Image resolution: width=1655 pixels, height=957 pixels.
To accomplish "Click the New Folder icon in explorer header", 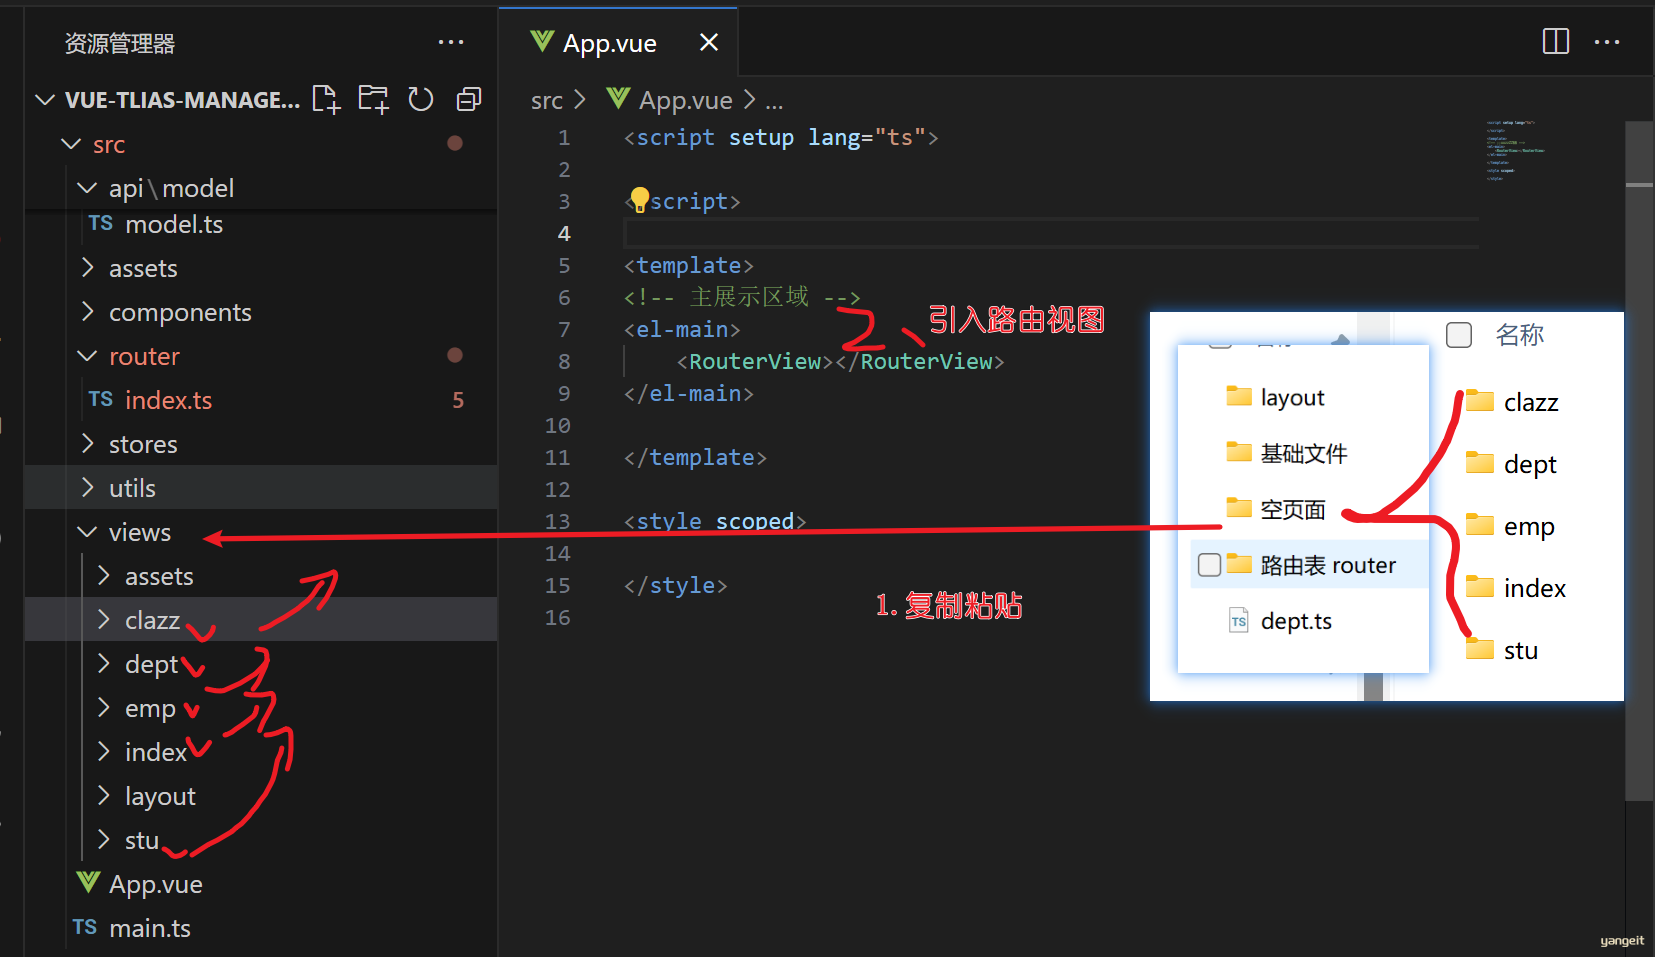I will coord(373,99).
